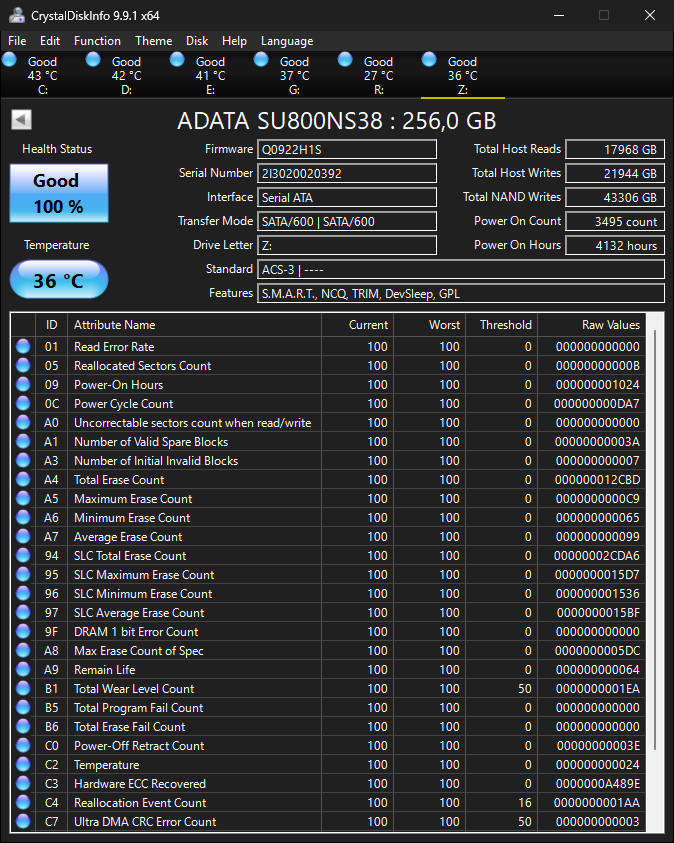Screen dimensions: 674x843
Task: Click the Drive Letter field Z:
Action: click(x=347, y=245)
